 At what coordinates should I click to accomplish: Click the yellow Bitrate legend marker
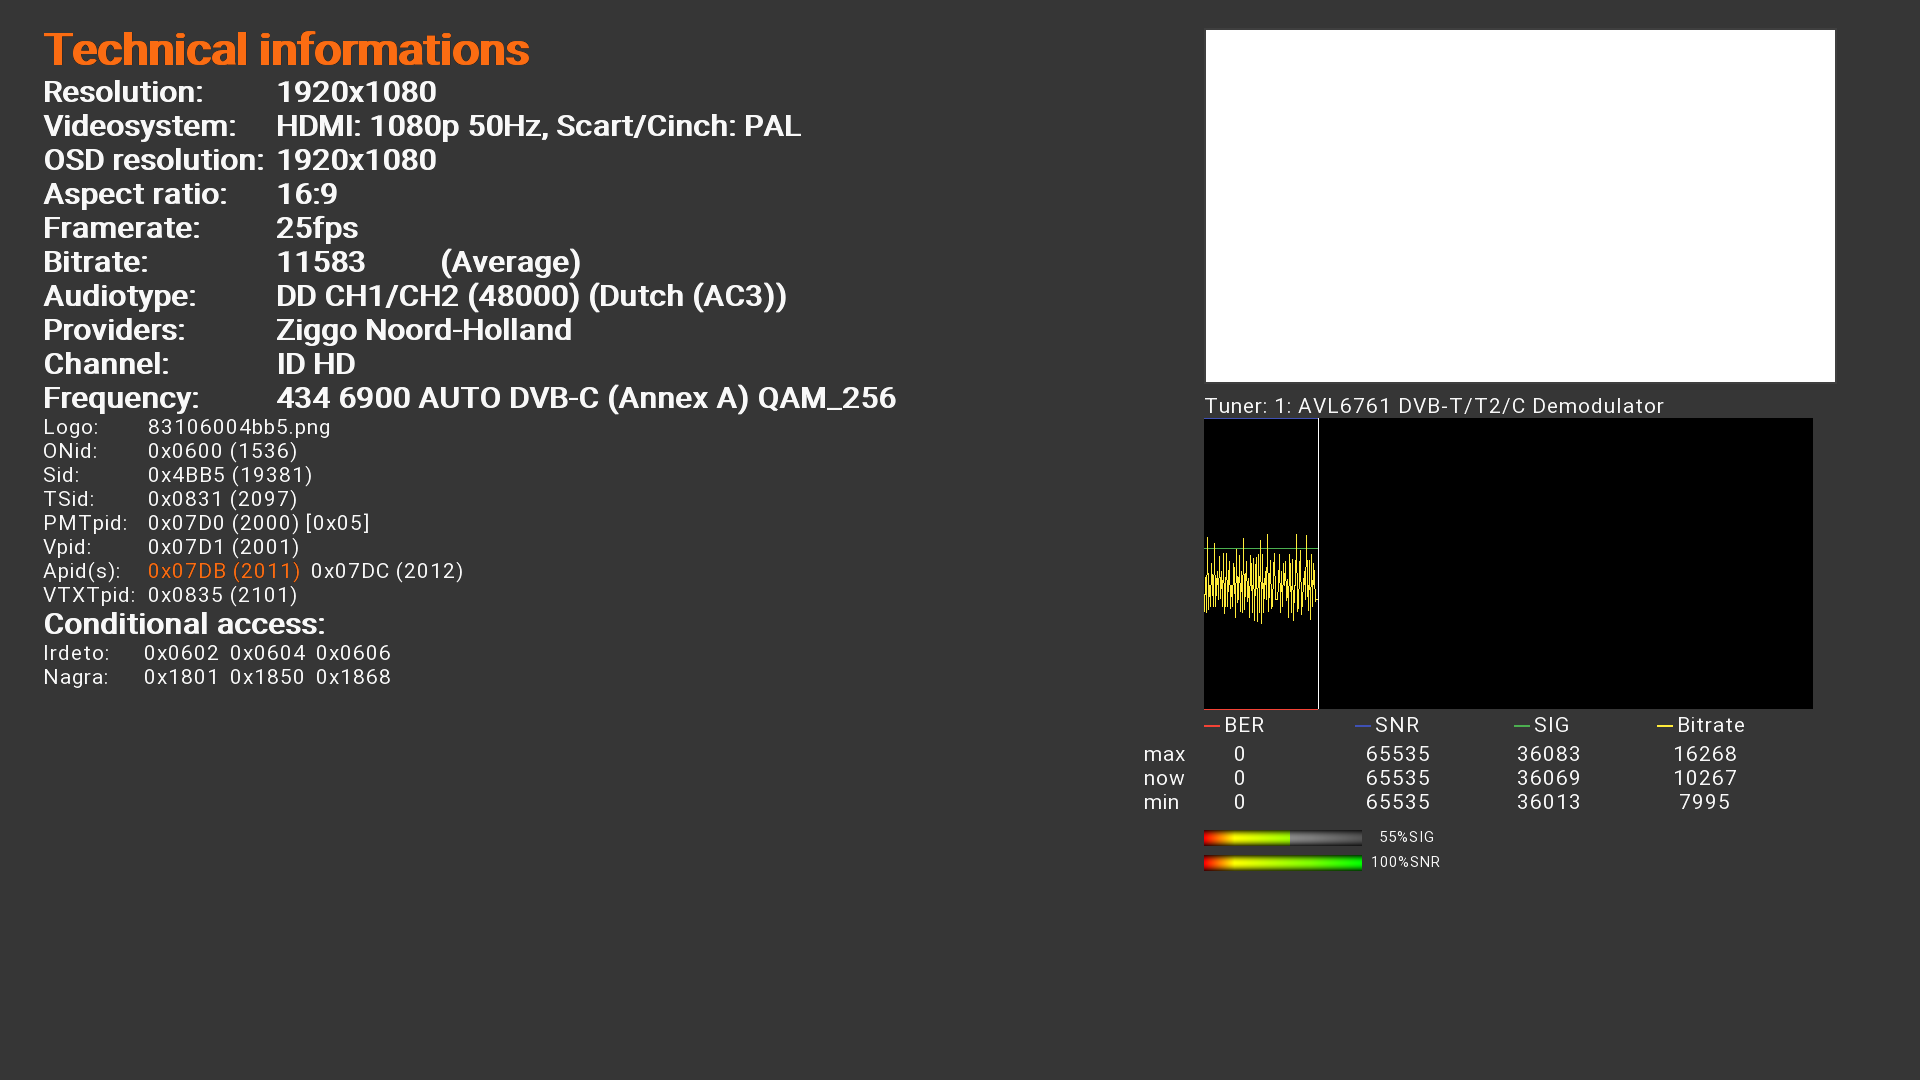pos(1665,726)
